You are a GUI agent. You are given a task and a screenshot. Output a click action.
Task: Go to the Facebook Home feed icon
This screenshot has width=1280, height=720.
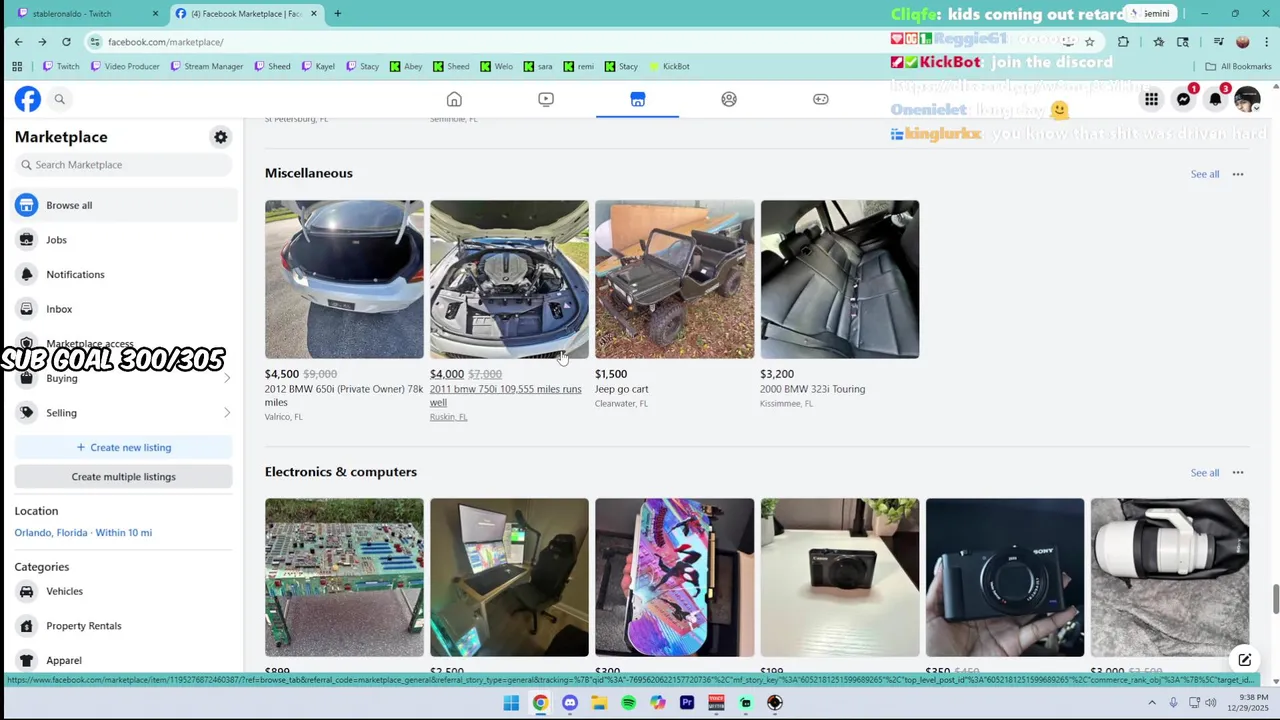coord(454,99)
